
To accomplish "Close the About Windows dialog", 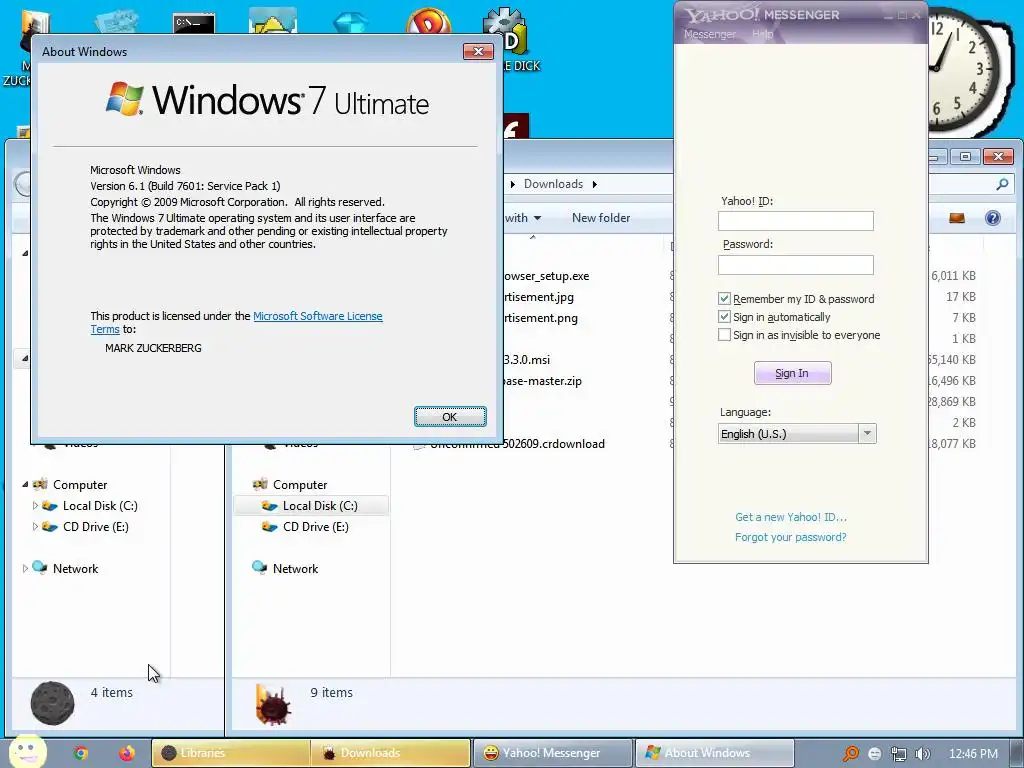I will click(478, 52).
